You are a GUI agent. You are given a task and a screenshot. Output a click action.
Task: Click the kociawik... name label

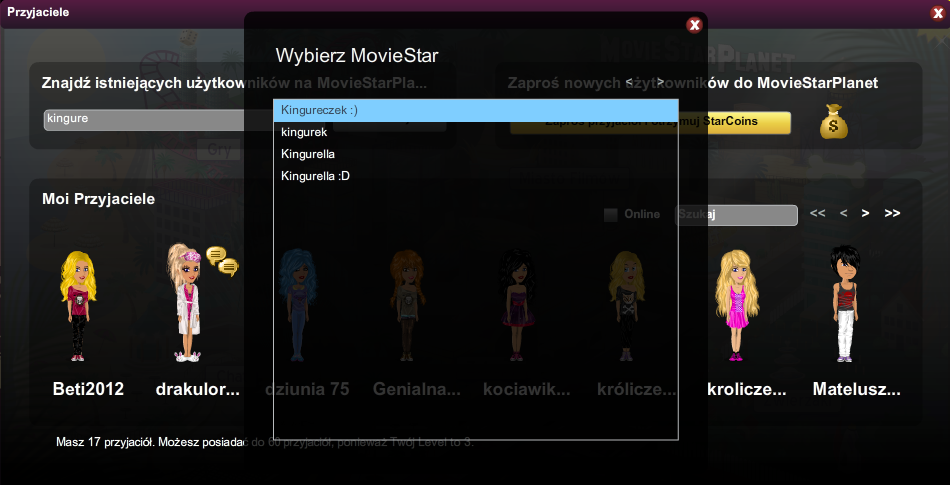[526, 389]
